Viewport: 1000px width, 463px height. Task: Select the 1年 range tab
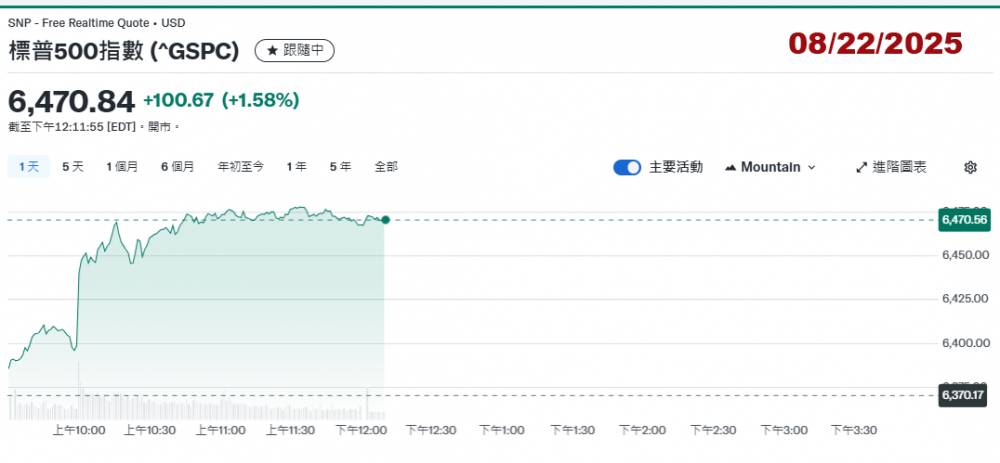296,167
